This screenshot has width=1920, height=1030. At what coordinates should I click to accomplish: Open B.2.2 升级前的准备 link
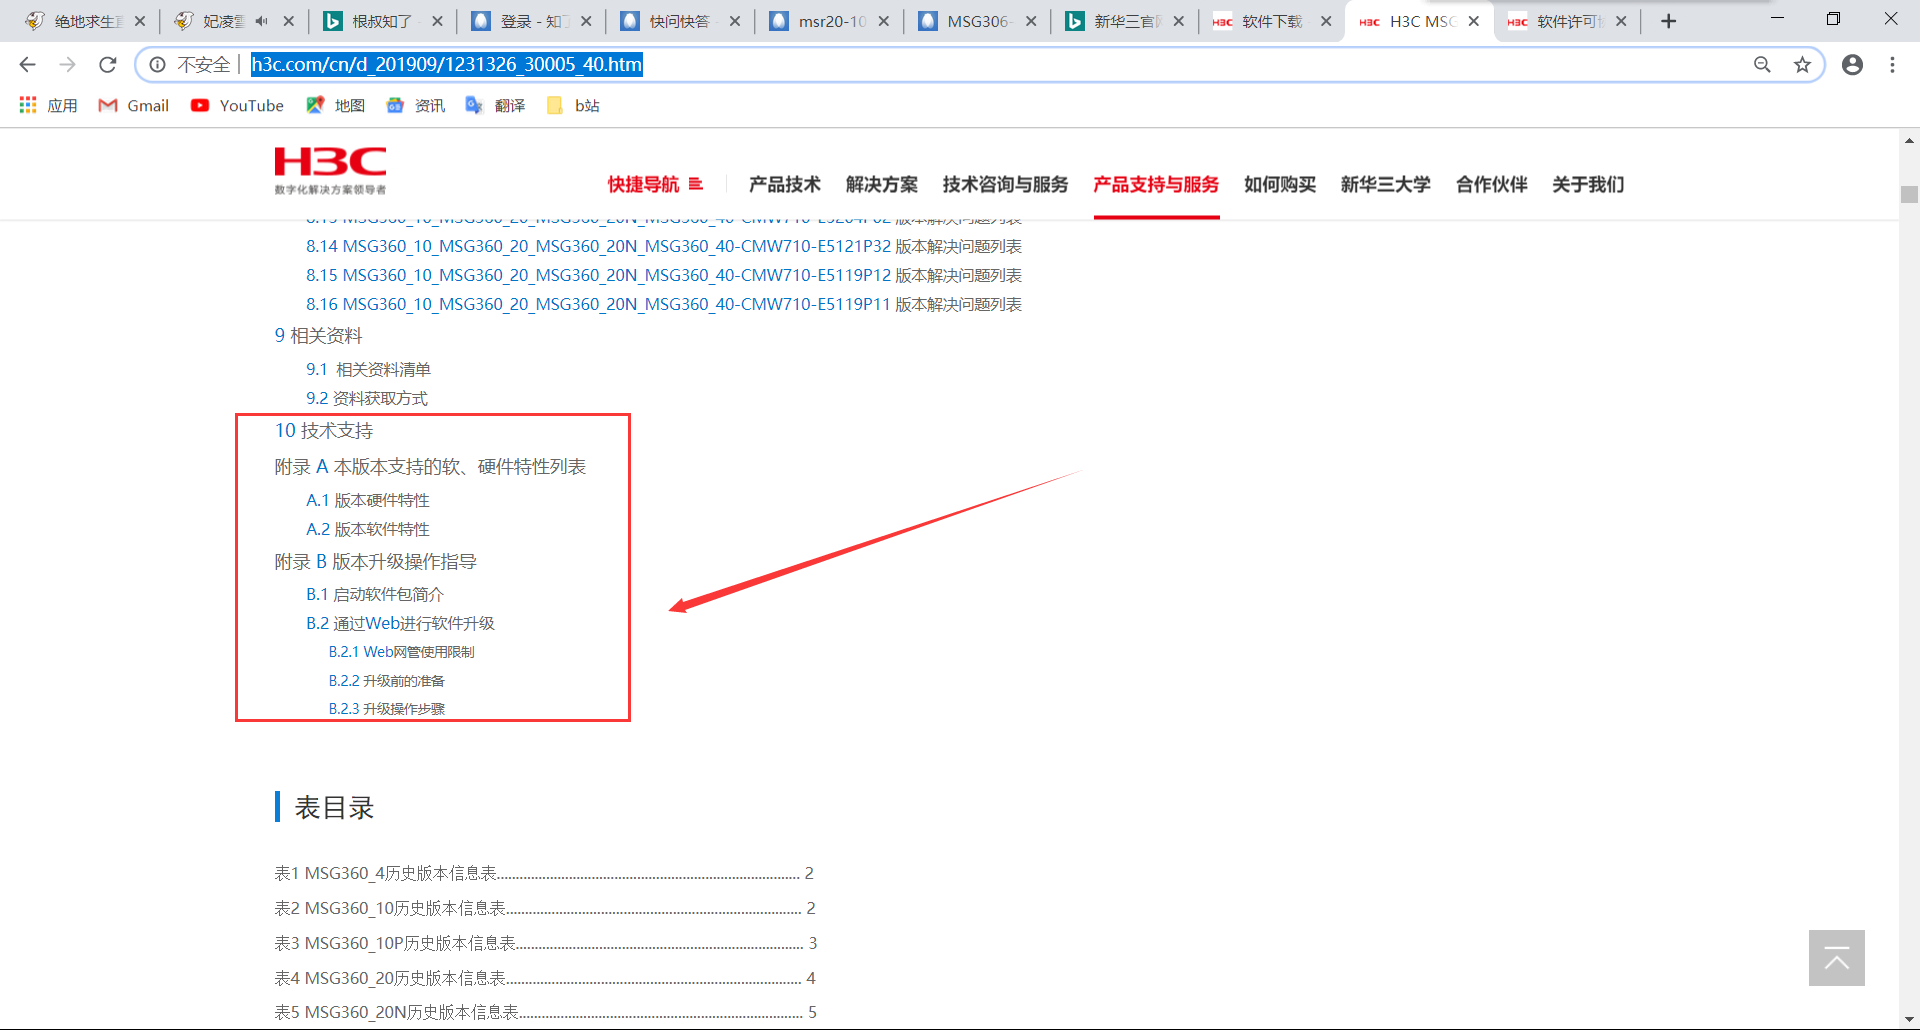click(387, 681)
